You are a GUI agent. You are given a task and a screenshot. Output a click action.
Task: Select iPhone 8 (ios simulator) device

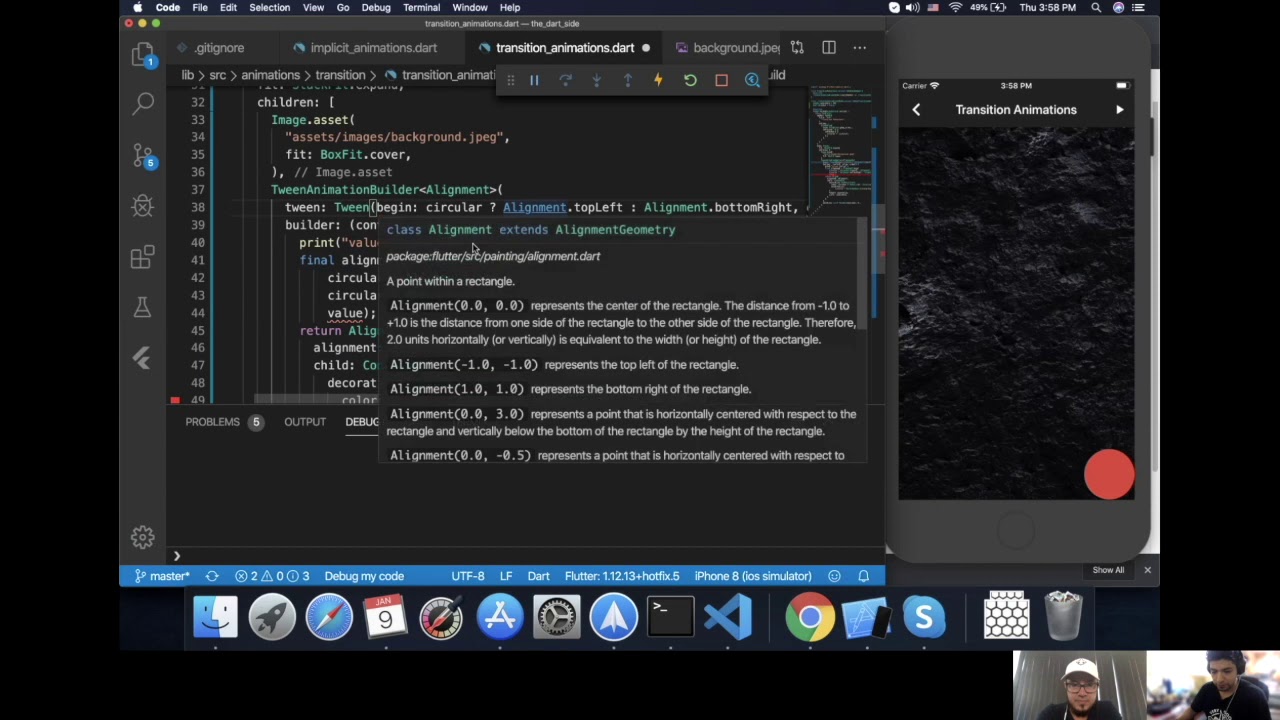point(753,576)
